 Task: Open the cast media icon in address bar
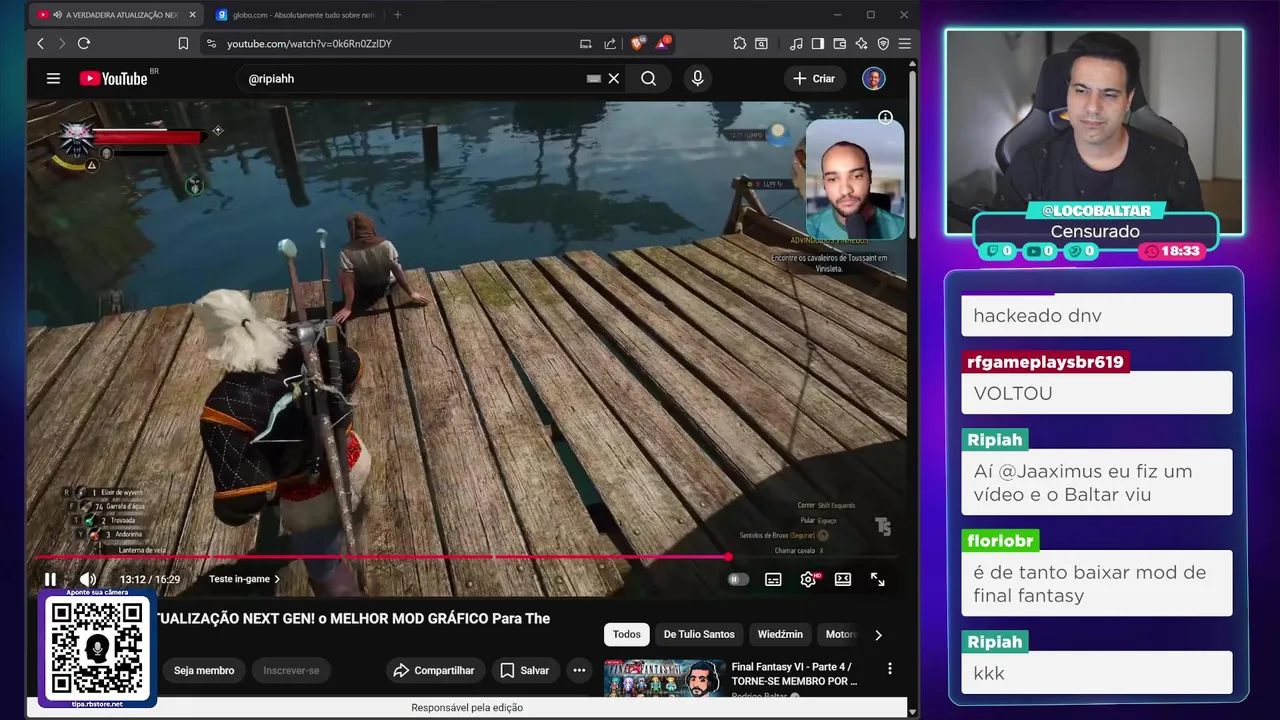pyautogui.click(x=586, y=43)
